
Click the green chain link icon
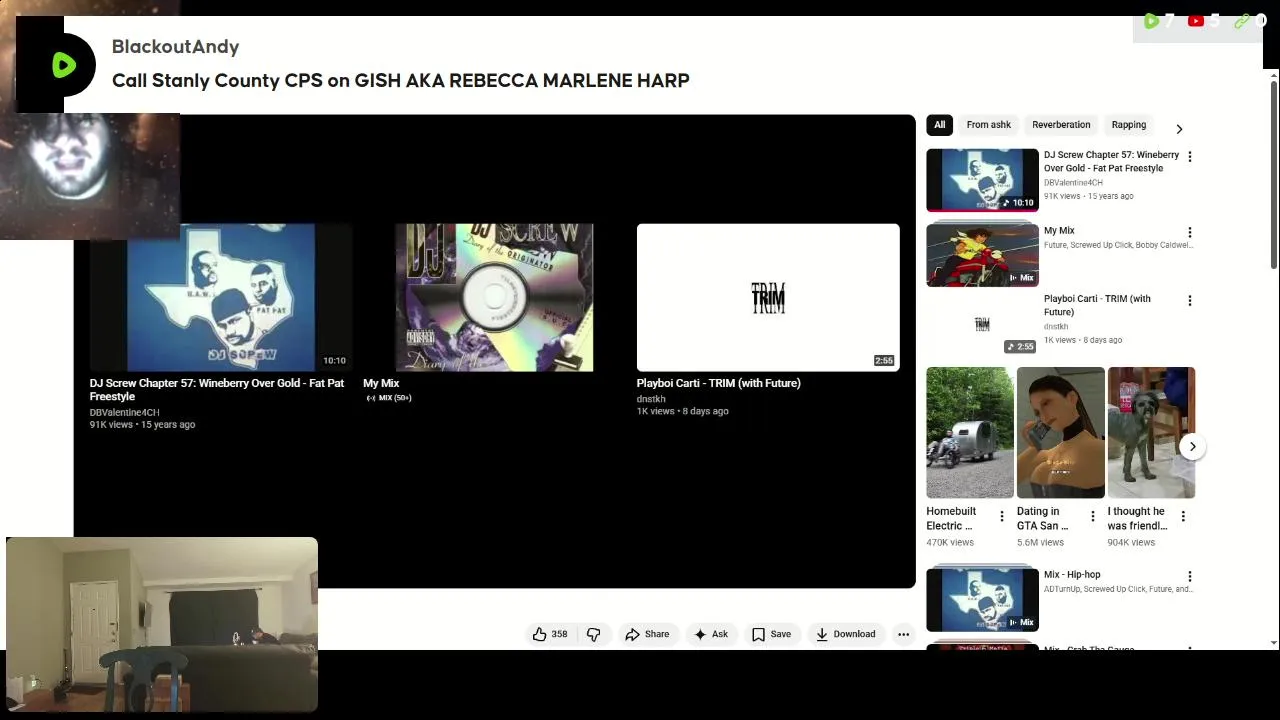tap(1242, 21)
